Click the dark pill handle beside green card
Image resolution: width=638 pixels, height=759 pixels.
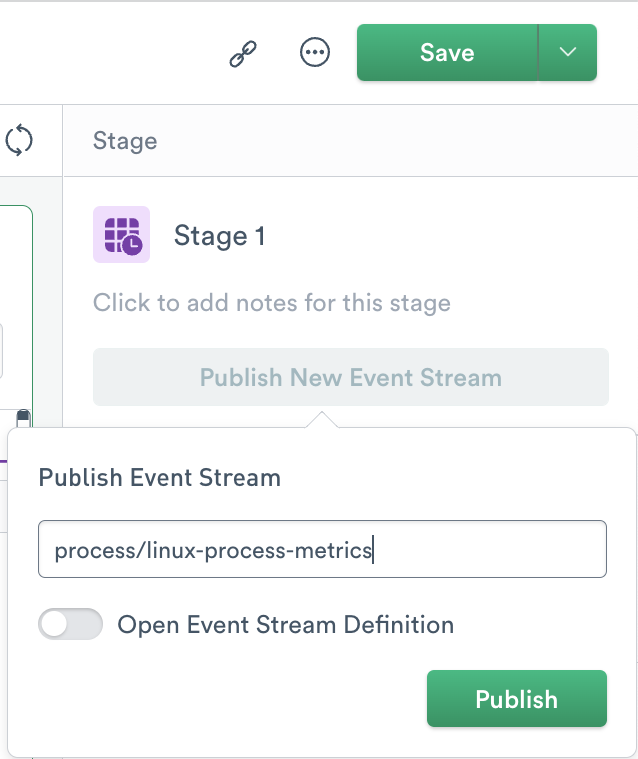click(23, 418)
